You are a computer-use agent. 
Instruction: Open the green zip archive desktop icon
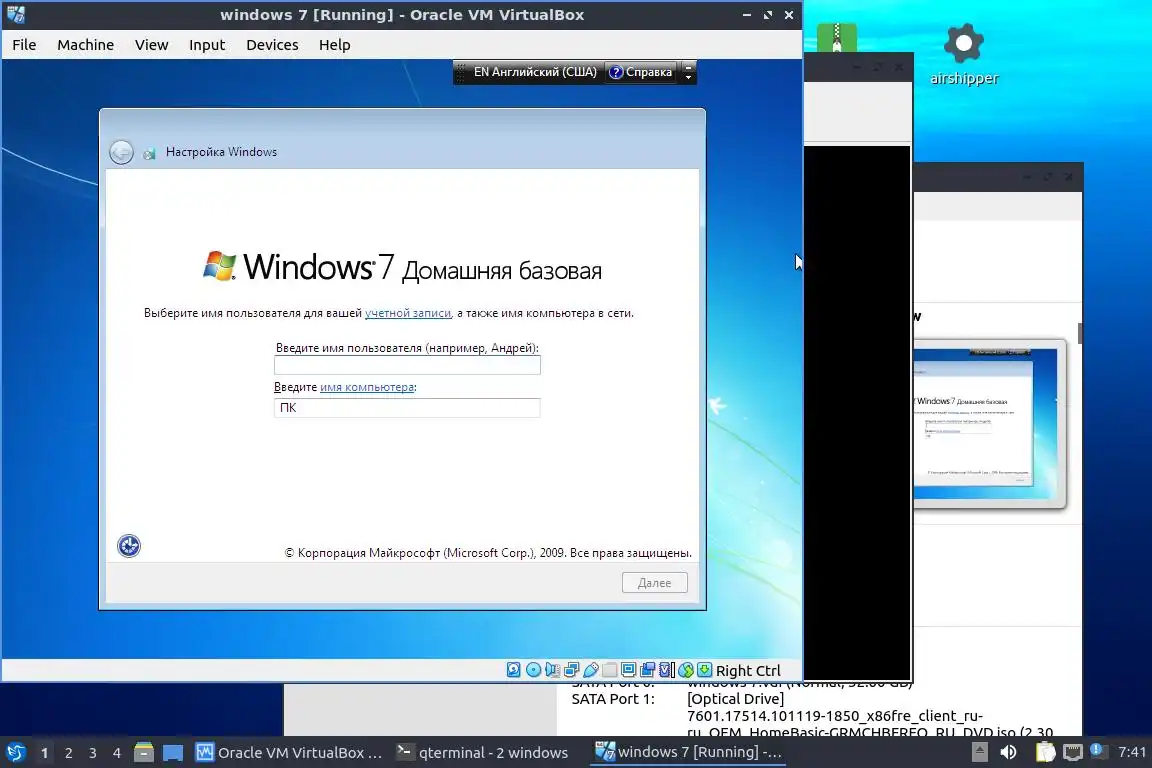tap(836, 37)
